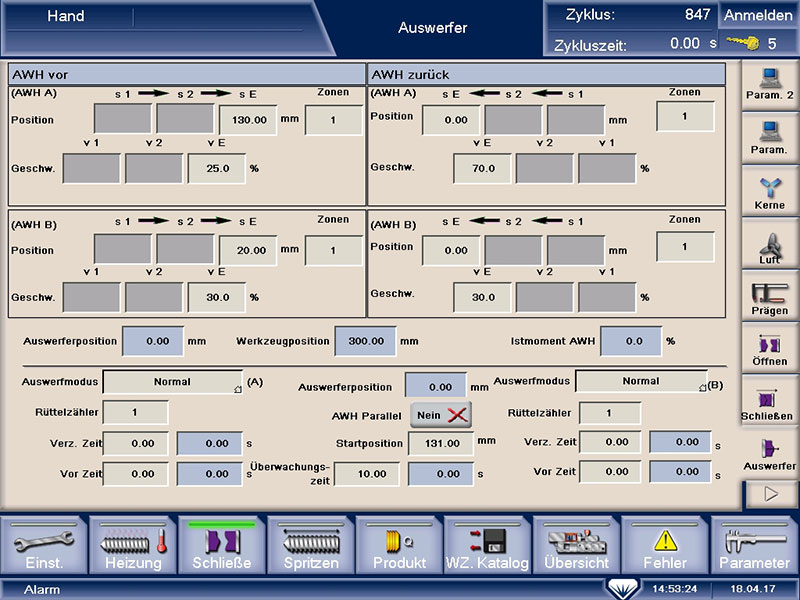This screenshot has height=600, width=800.
Task: Edit Überwachungszeit 10.00 field
Action: pos(366,474)
